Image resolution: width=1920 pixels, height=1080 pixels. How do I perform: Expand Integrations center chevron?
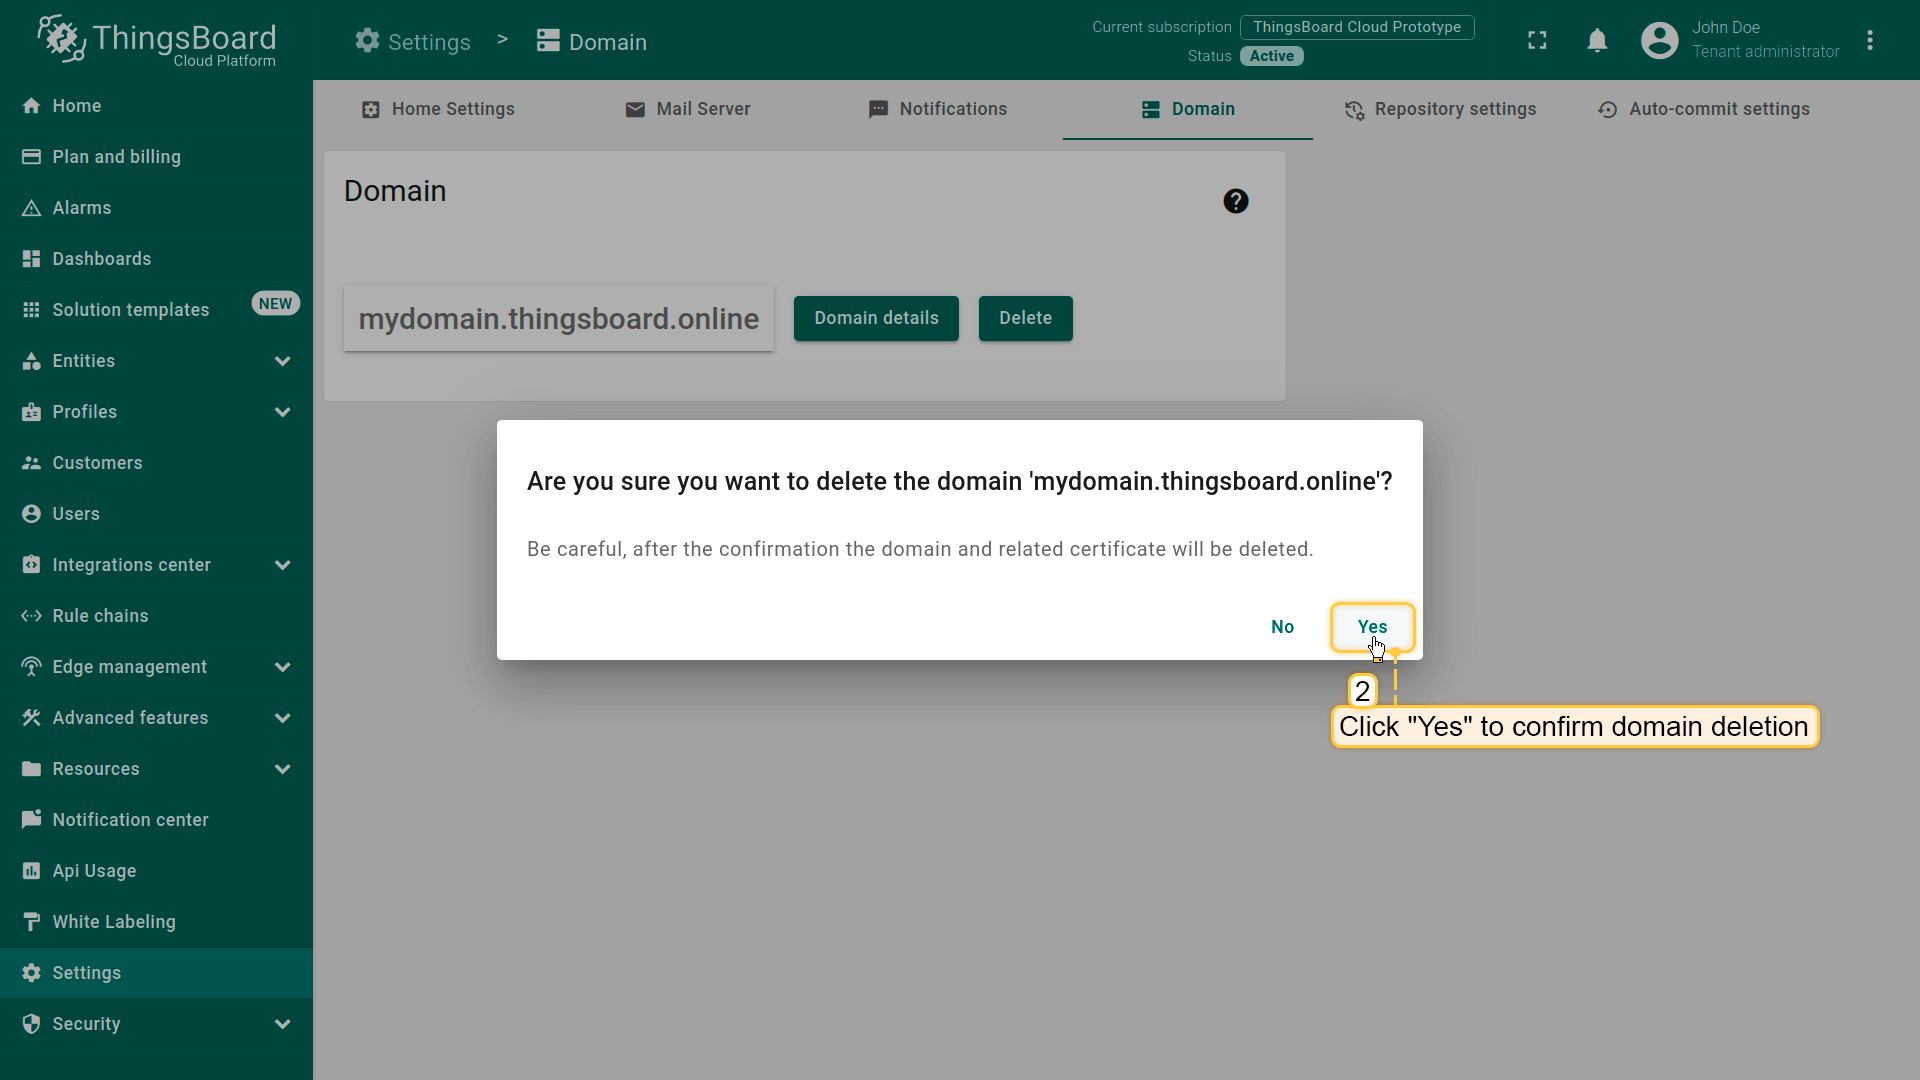click(x=283, y=565)
